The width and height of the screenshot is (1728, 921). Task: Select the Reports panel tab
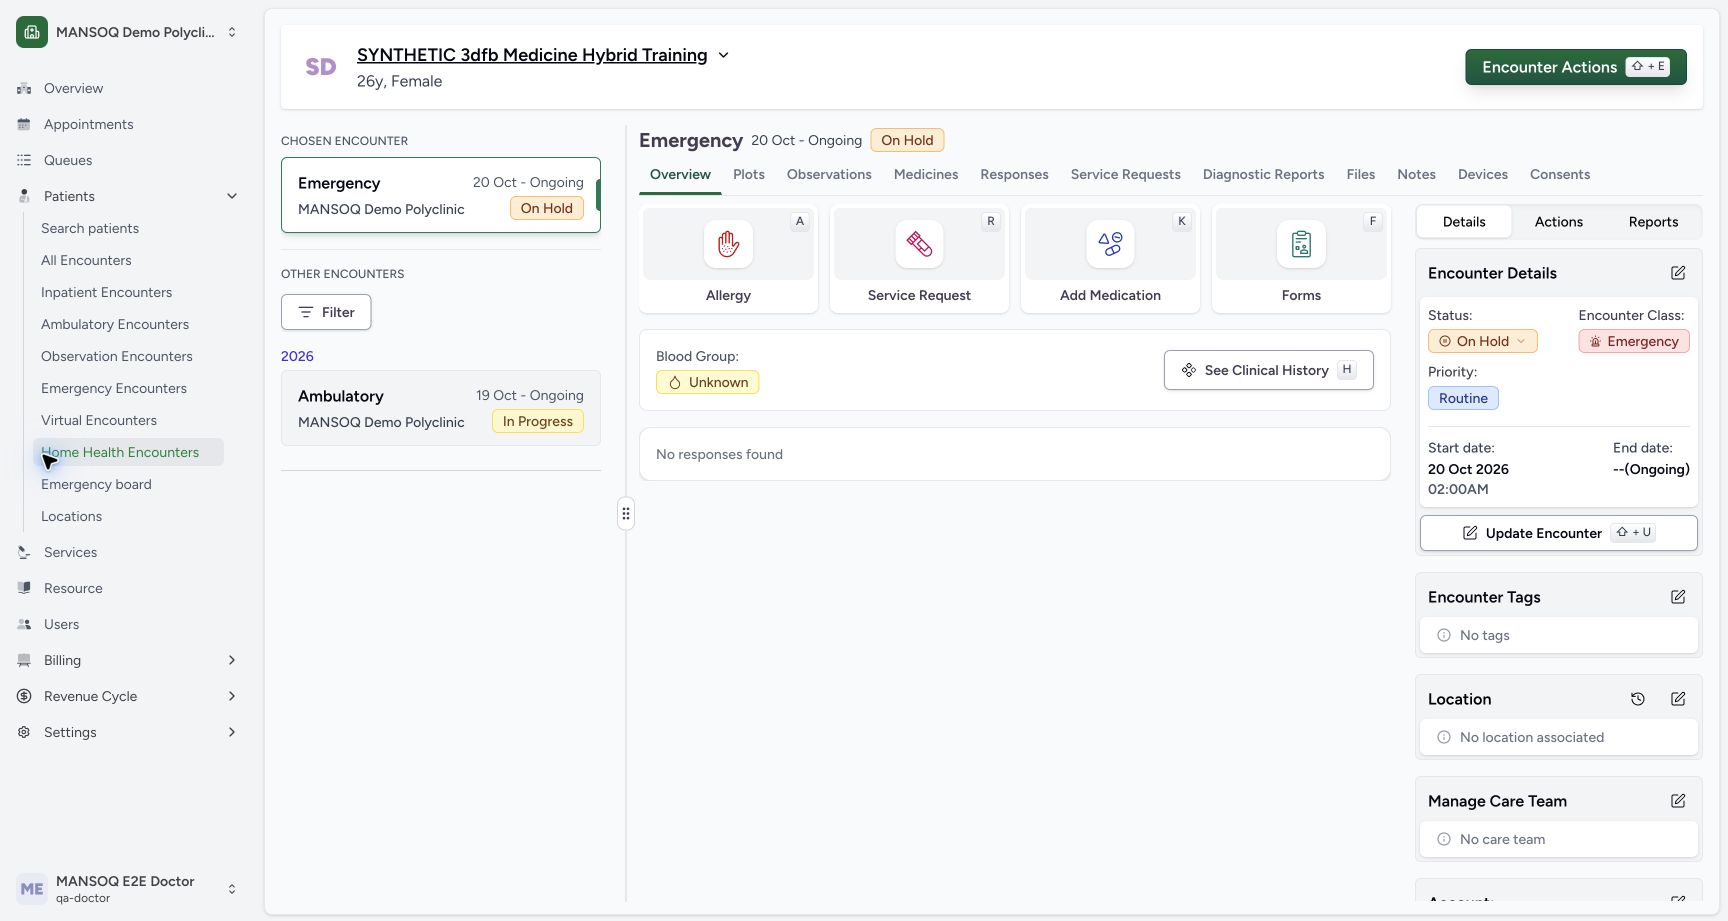(x=1653, y=222)
